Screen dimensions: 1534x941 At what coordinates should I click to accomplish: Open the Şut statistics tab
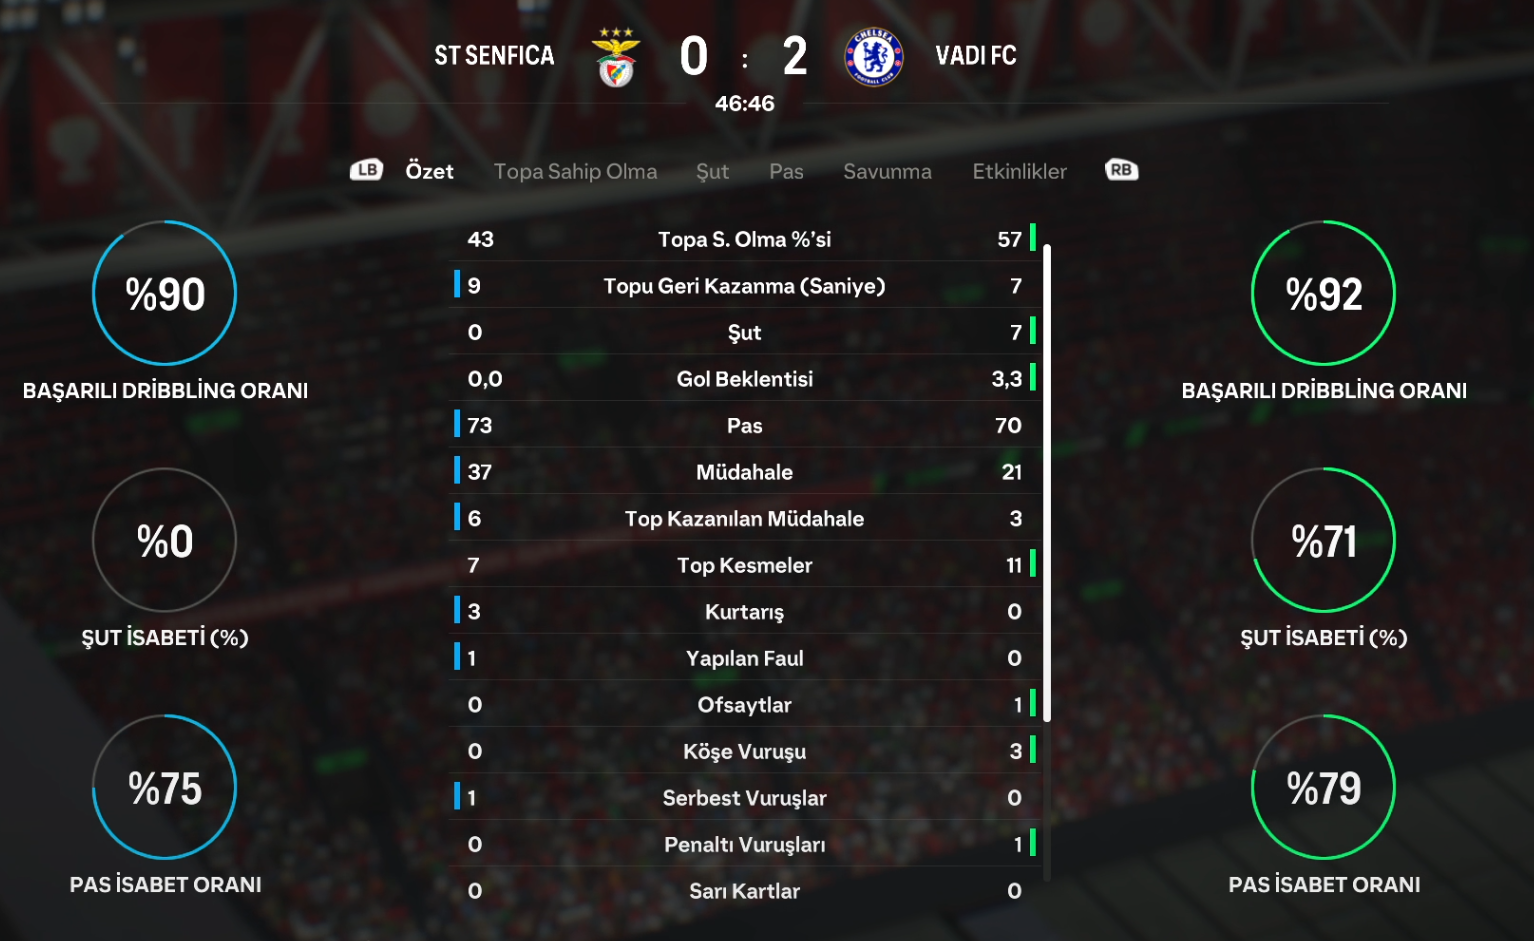click(x=712, y=171)
